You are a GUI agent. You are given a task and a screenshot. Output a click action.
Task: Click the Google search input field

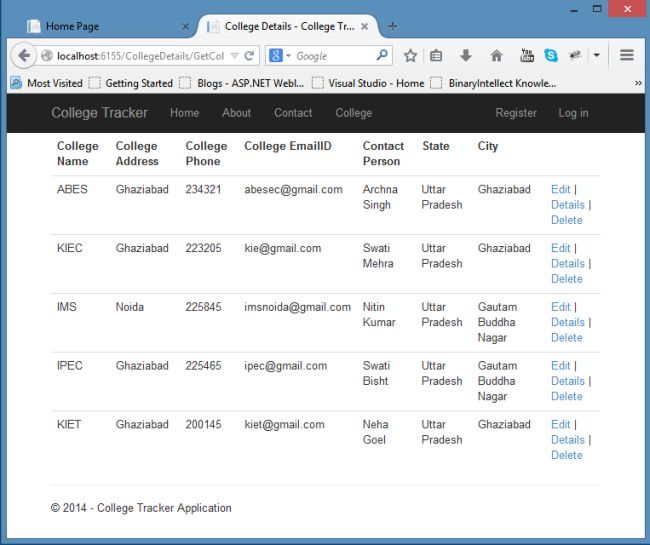click(333, 56)
